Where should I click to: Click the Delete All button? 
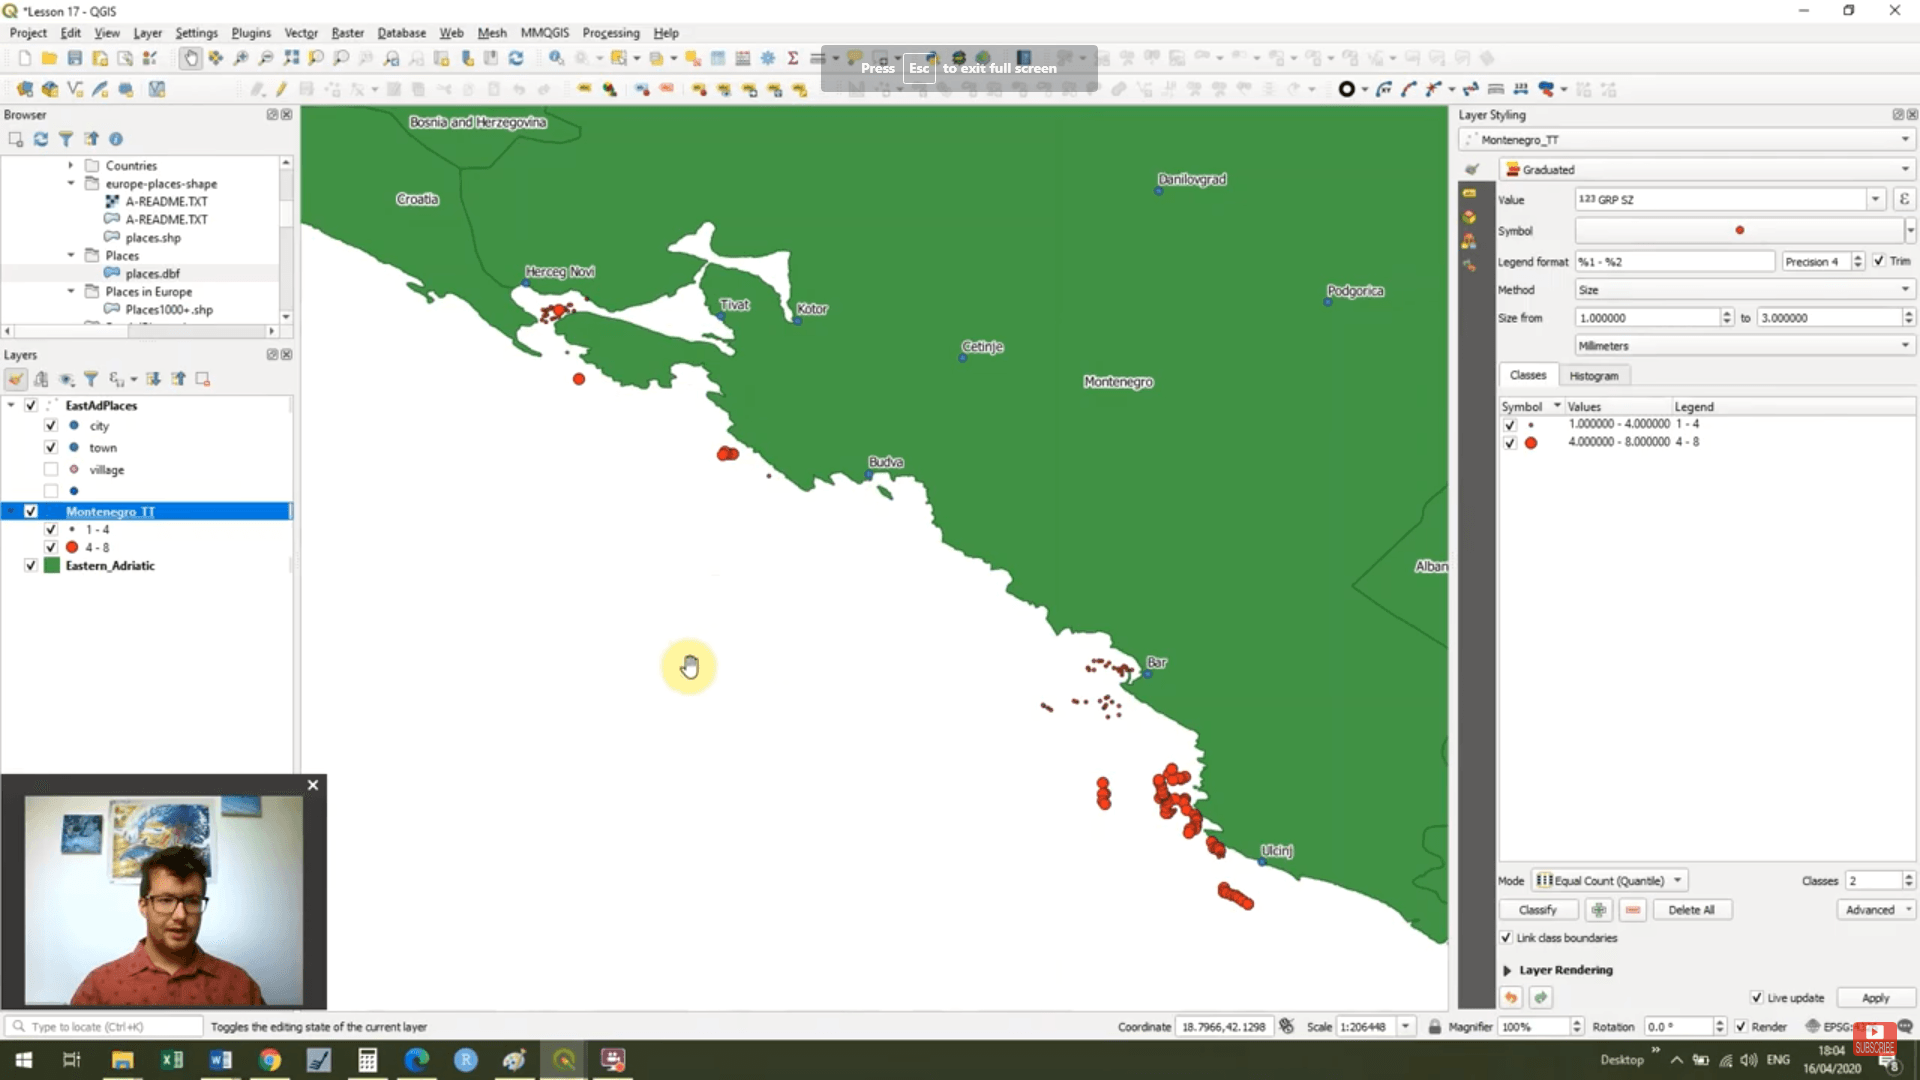[x=1690, y=910]
